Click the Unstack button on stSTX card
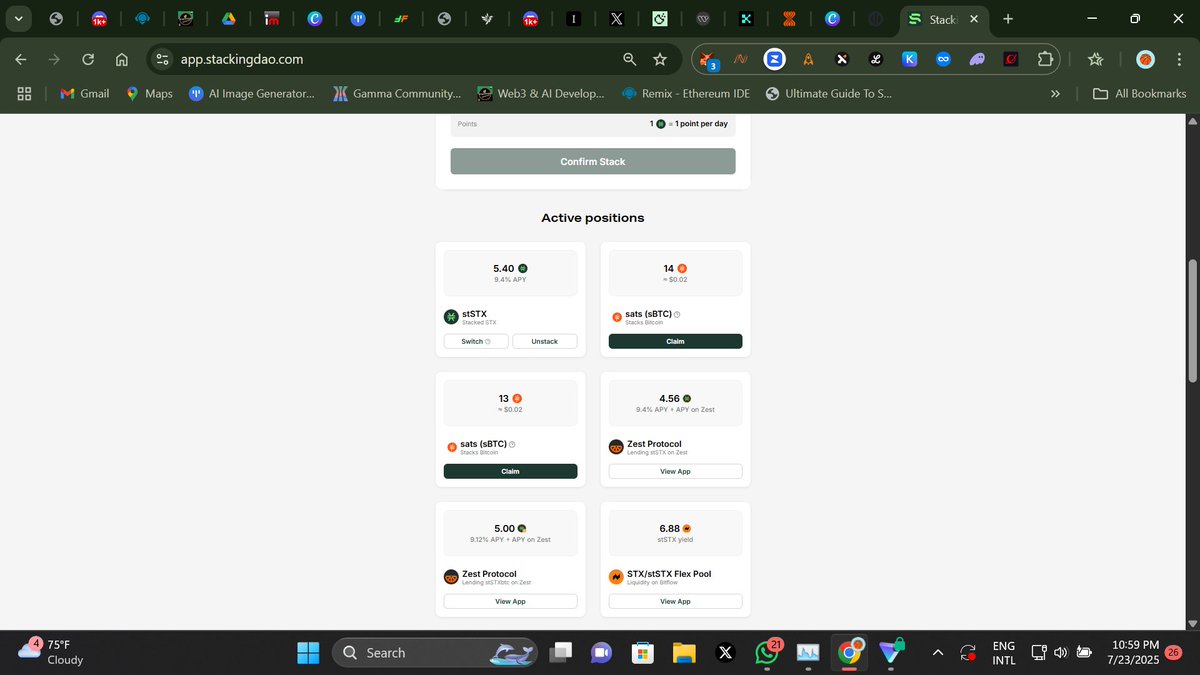The image size is (1200, 675). coord(545,341)
